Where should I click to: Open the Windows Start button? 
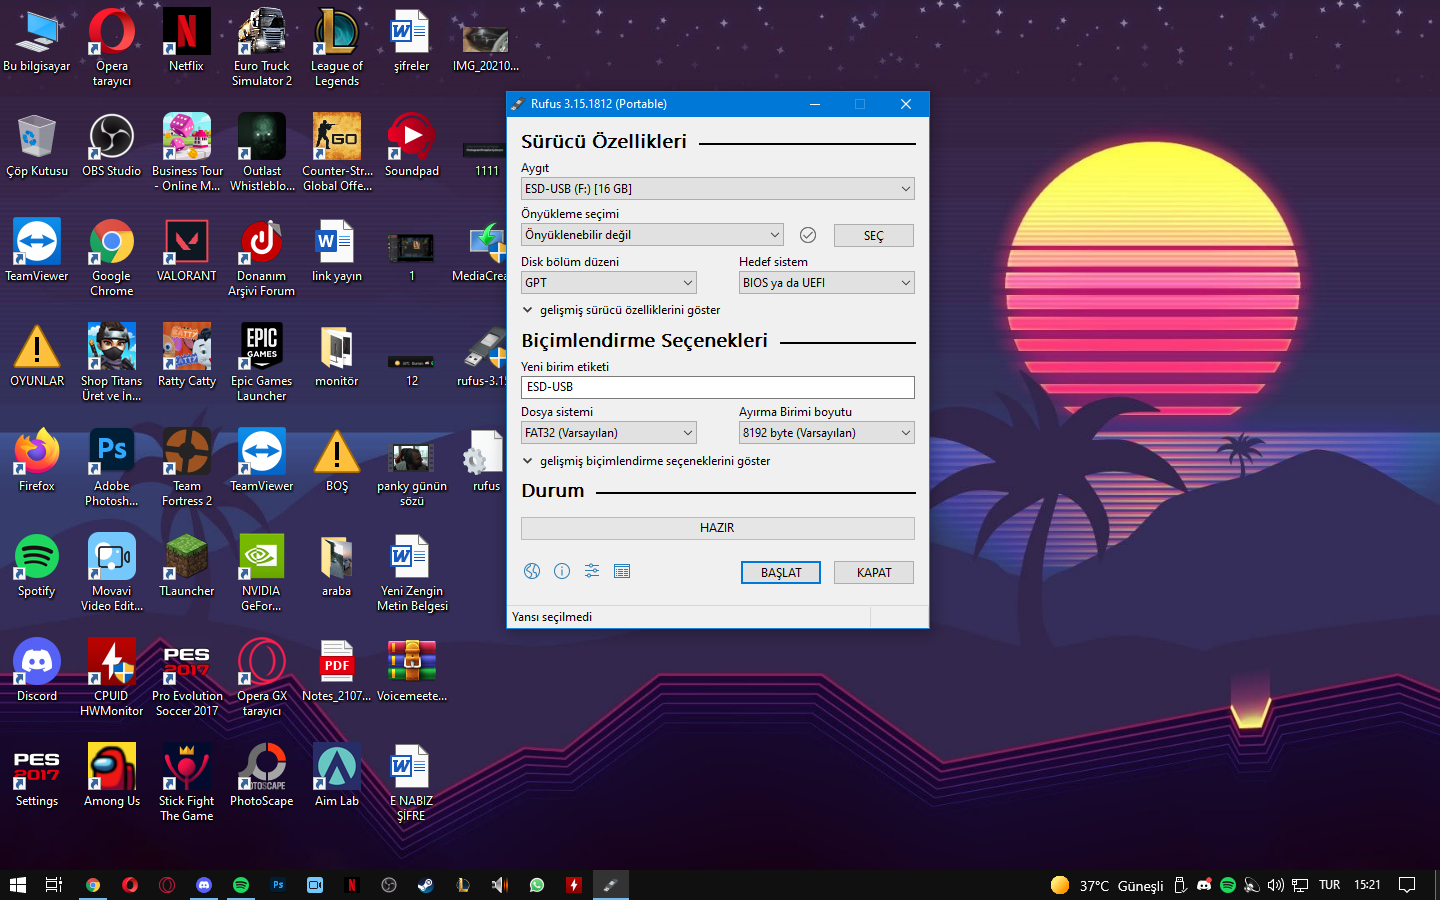click(17, 885)
